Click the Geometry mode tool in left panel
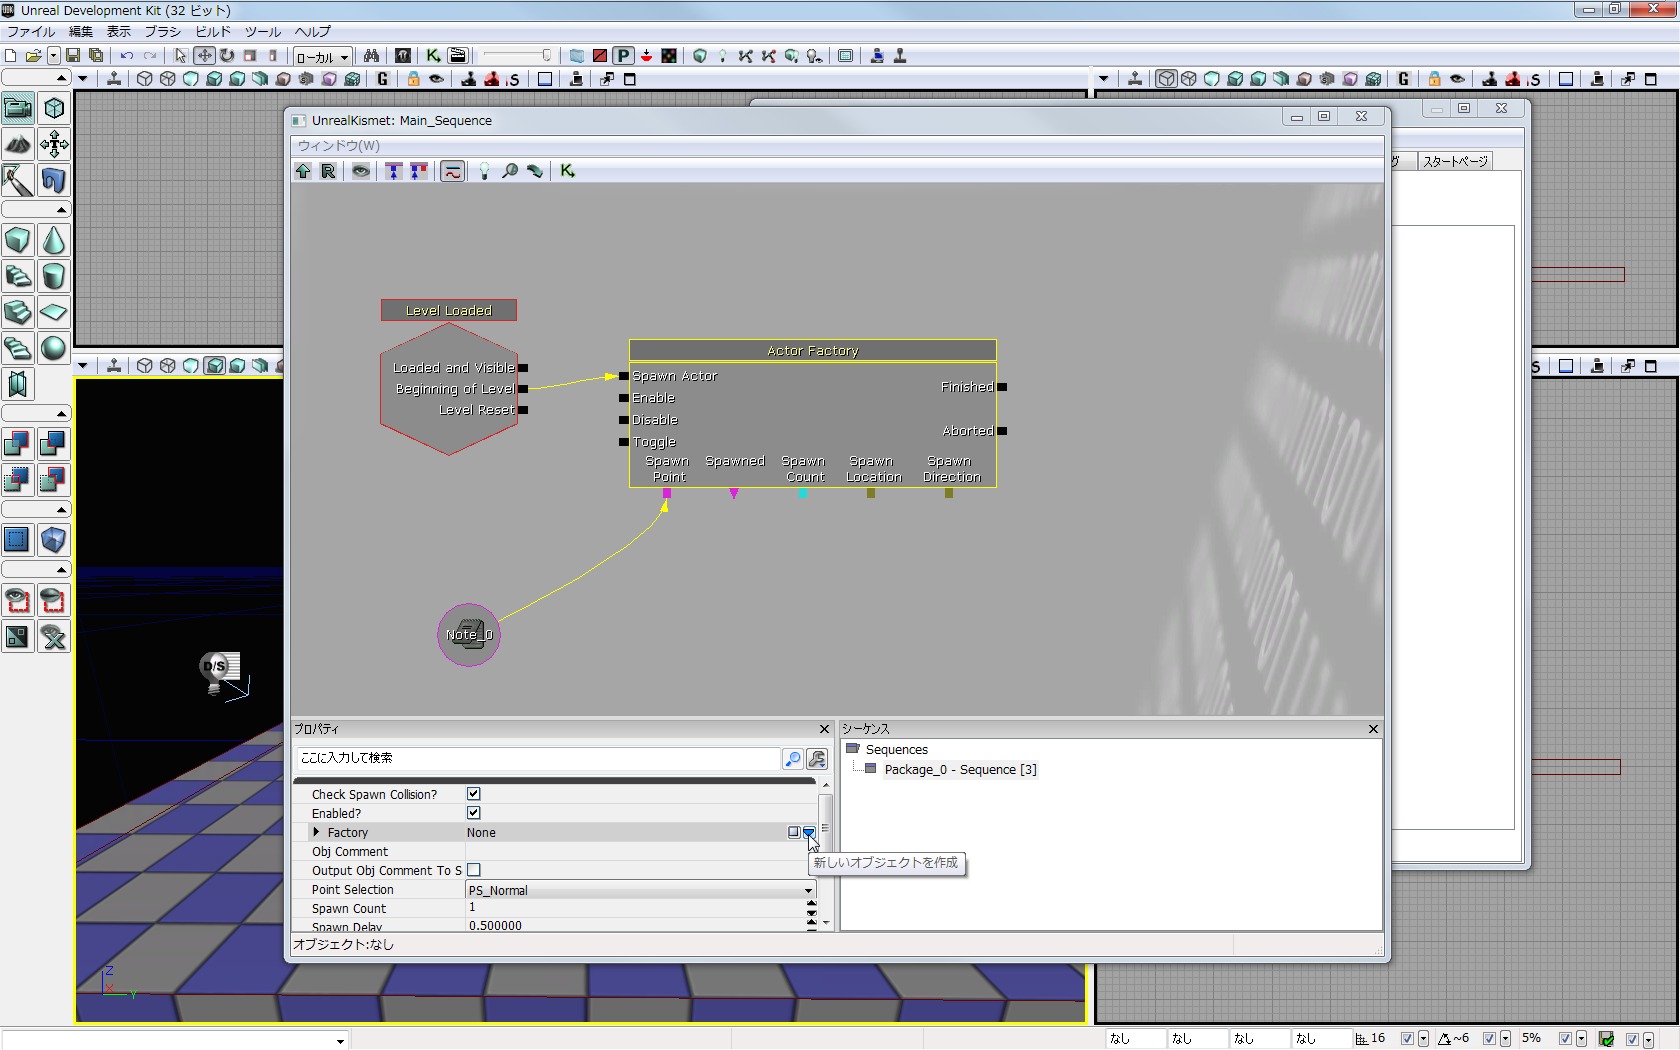 (x=54, y=108)
